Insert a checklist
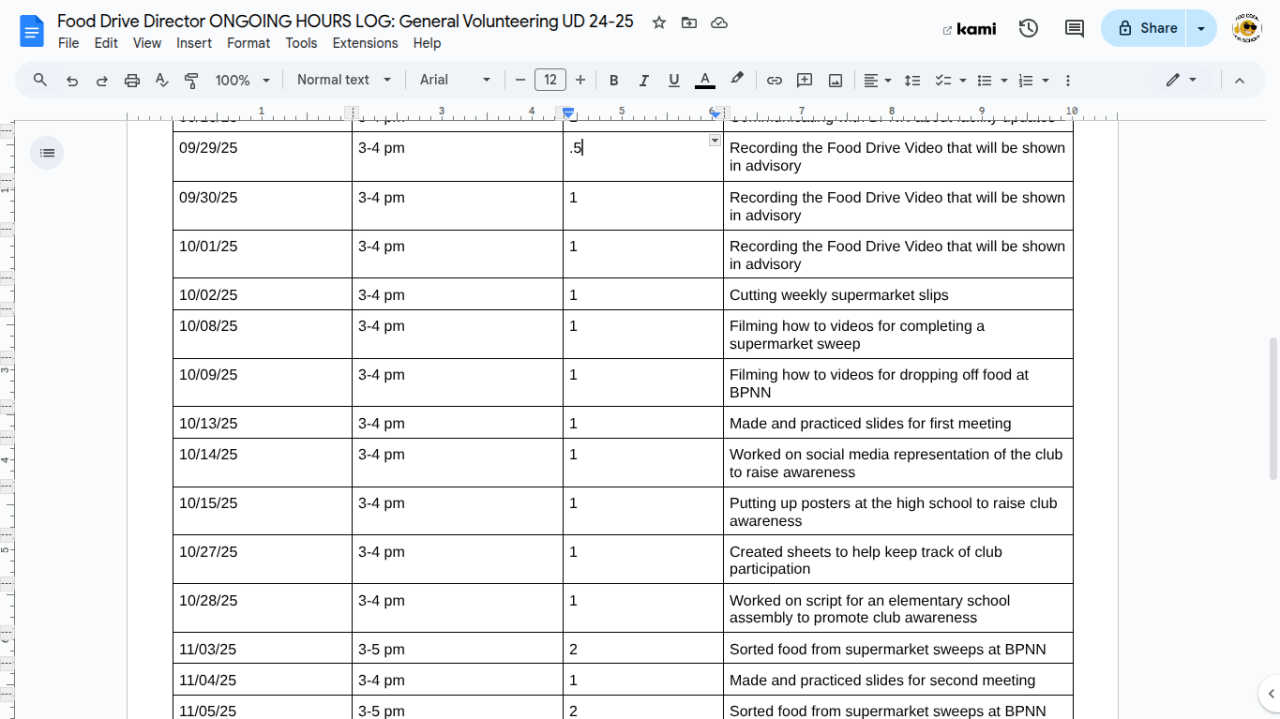This screenshot has width=1280, height=719. coord(942,80)
